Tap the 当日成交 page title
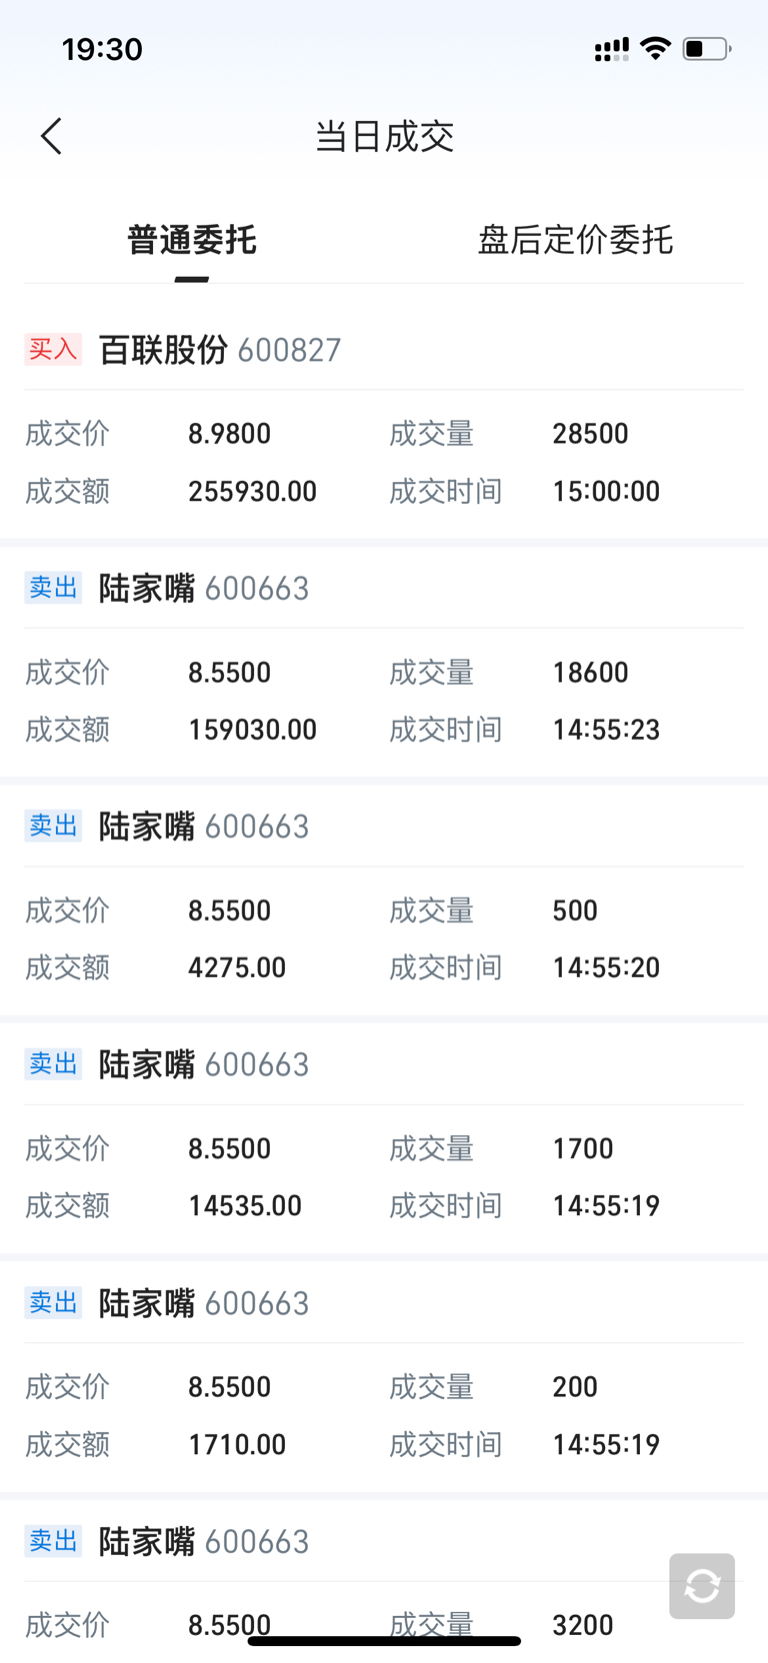The image size is (768, 1663). click(x=384, y=136)
